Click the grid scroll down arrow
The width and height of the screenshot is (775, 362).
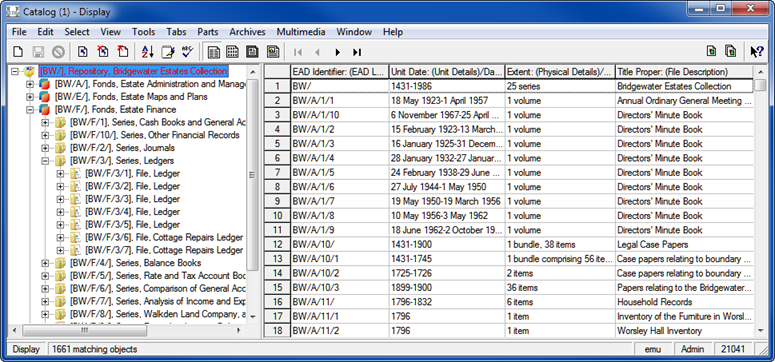760,330
